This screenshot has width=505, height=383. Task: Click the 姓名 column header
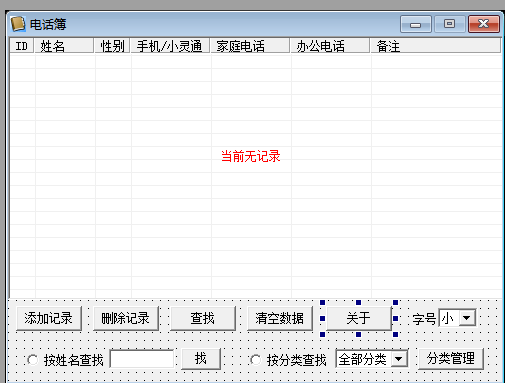click(64, 46)
